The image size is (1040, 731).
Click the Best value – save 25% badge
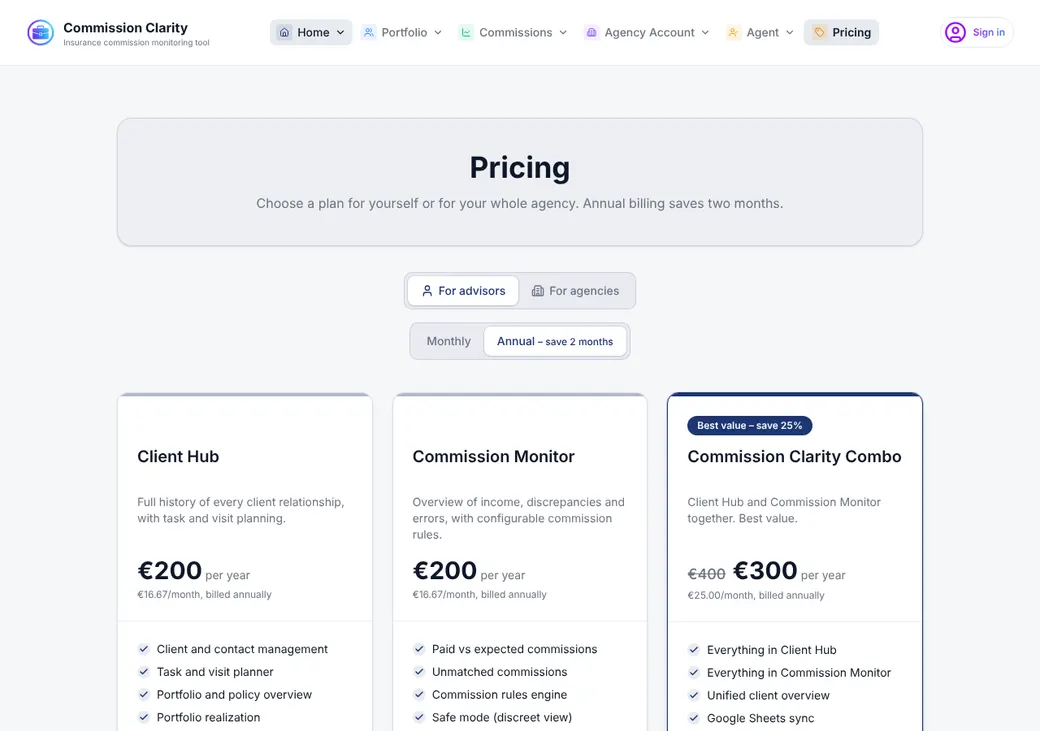[x=749, y=425]
